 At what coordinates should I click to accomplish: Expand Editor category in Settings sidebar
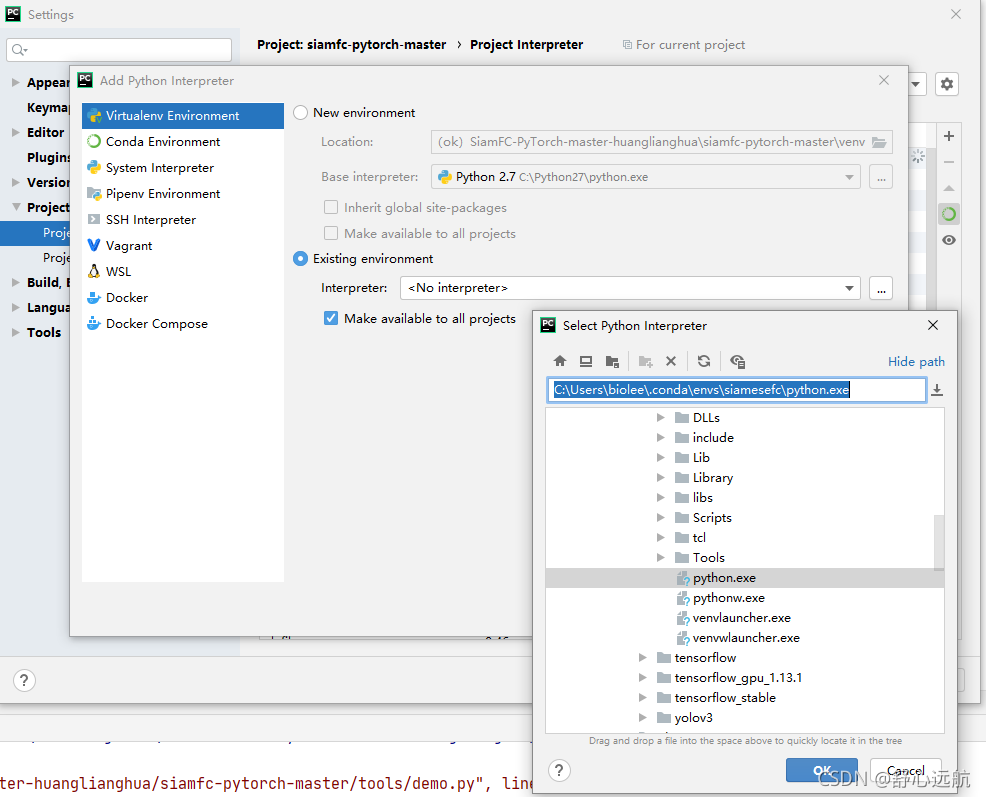(x=16, y=132)
